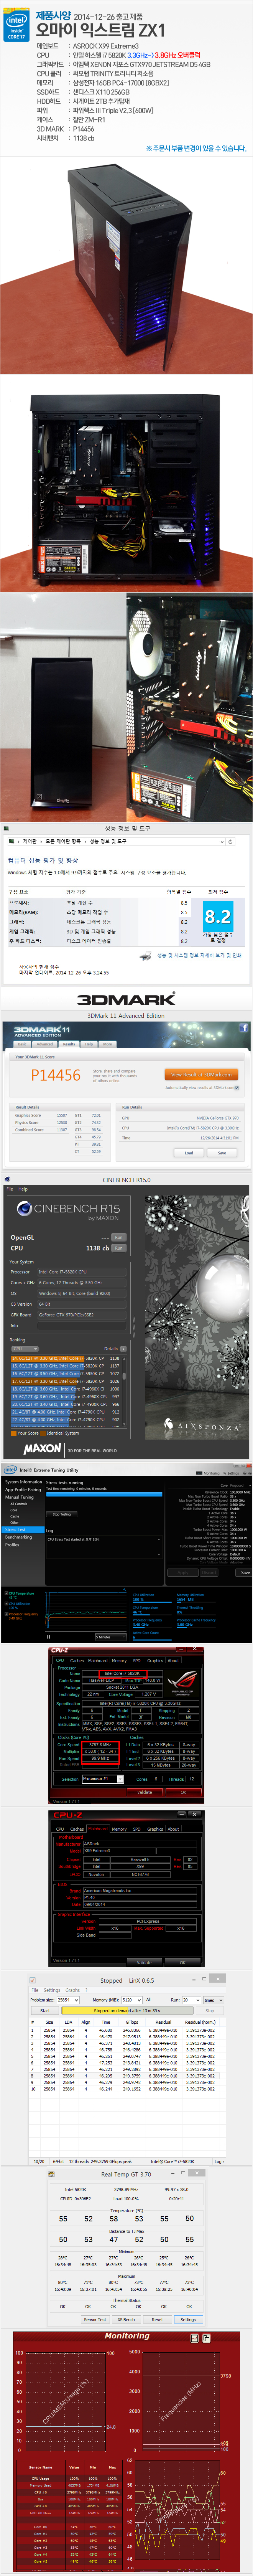Image resolution: width=253 pixels, height=2576 pixels.
Task: Click Stop Testing button in XTU
Action: 62,1515
